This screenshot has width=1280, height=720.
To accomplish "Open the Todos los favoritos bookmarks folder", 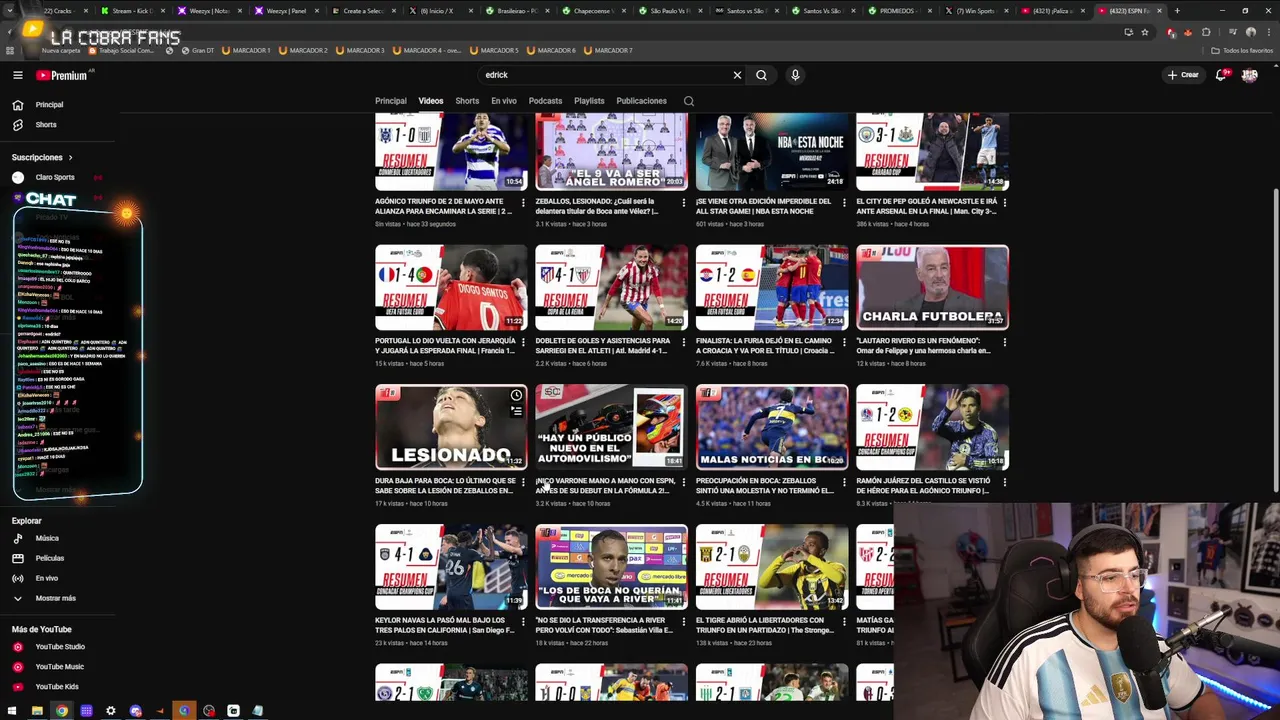I will coord(1242,50).
